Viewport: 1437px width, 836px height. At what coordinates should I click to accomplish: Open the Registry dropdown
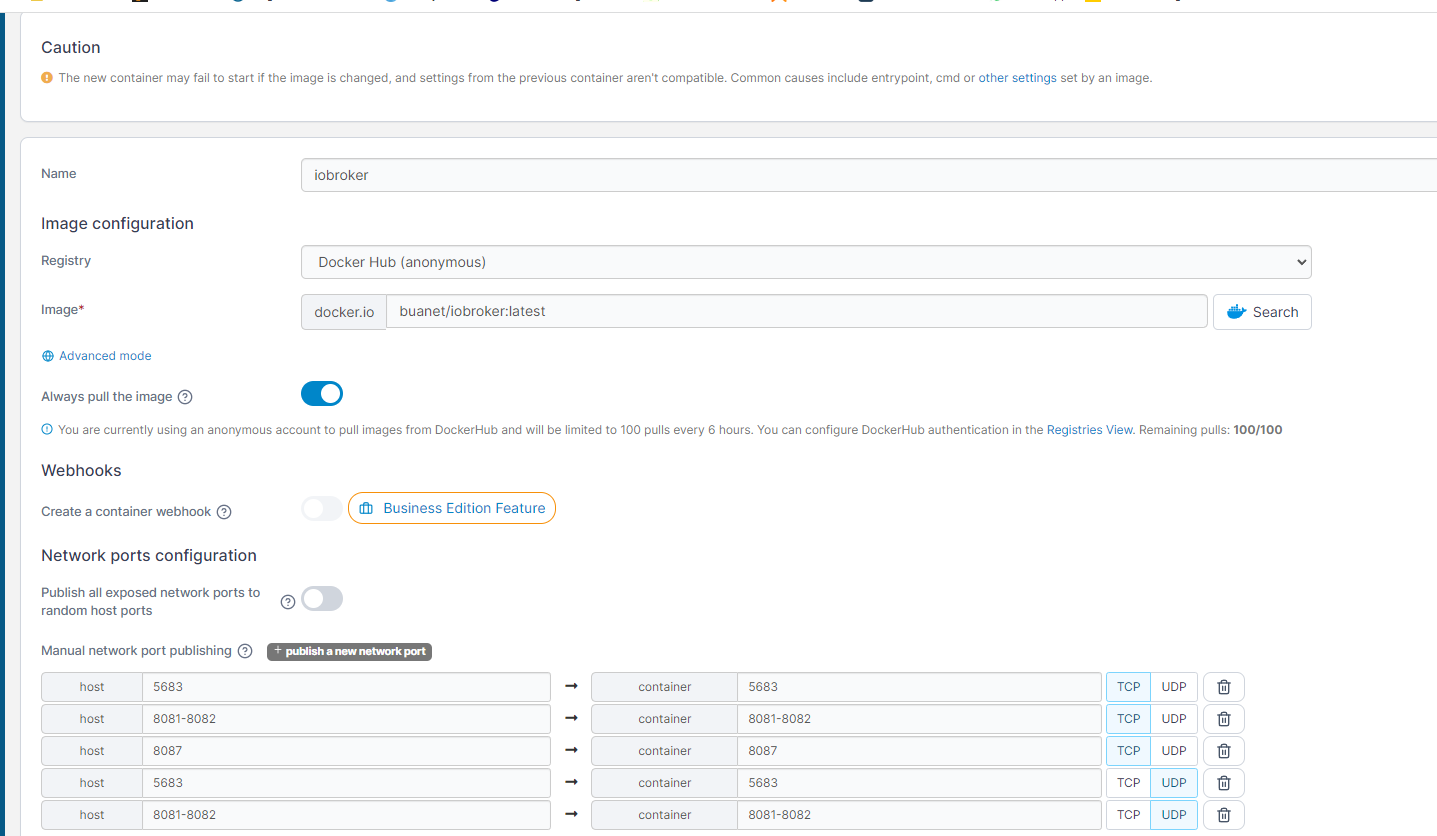pos(806,262)
